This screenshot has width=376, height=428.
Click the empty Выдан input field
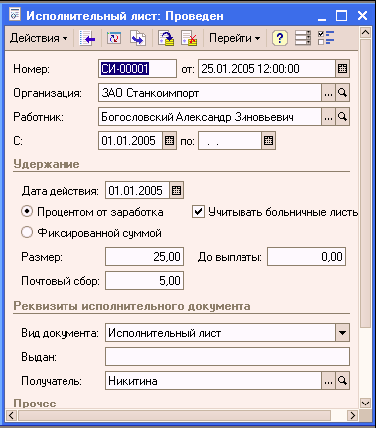pyautogui.click(x=227, y=357)
